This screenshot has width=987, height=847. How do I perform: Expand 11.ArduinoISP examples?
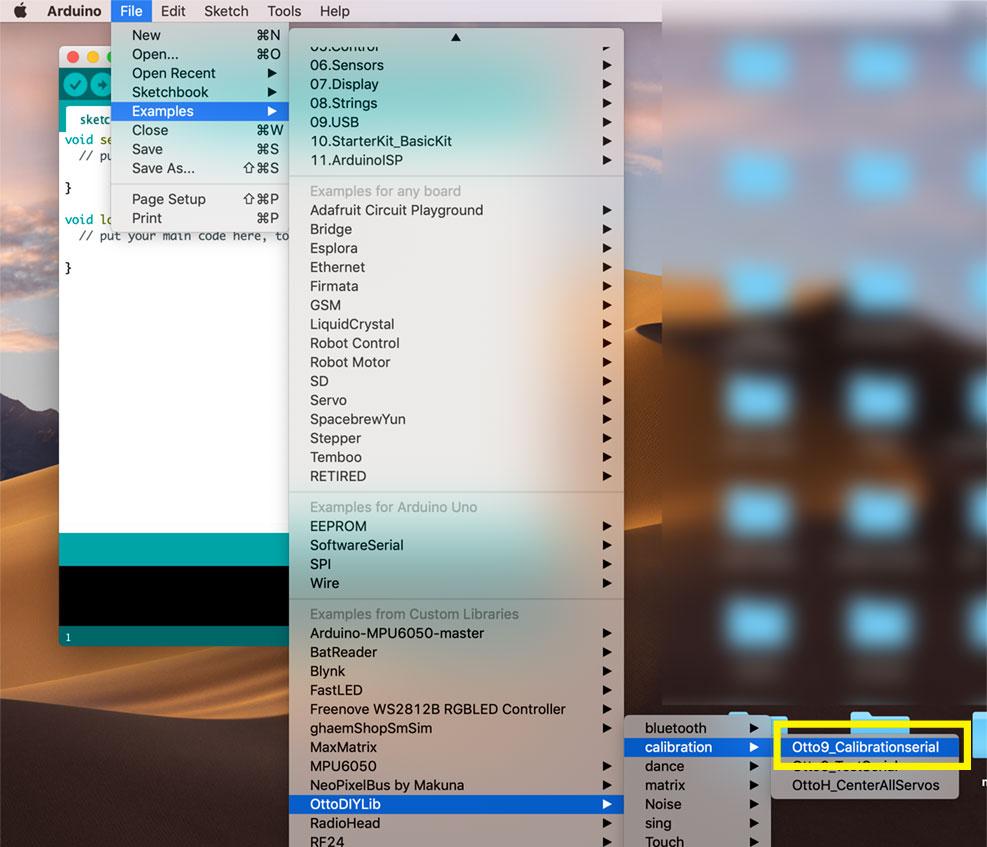coord(456,160)
